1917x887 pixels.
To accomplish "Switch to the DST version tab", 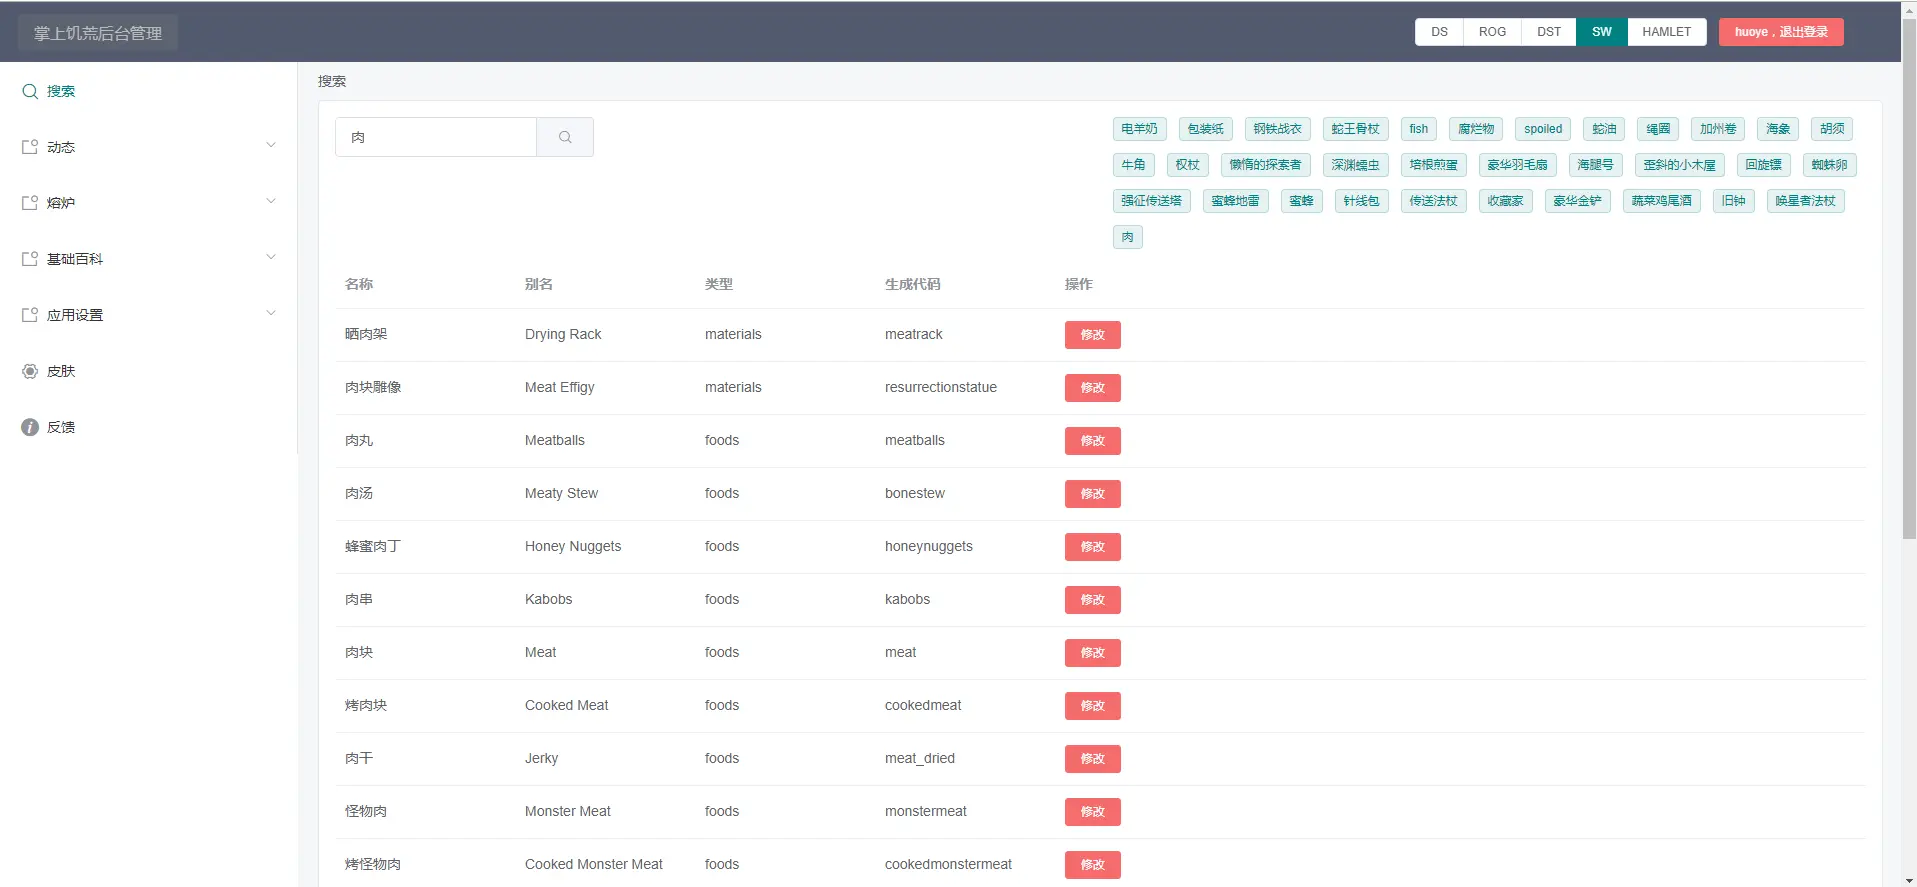I will click(x=1549, y=32).
